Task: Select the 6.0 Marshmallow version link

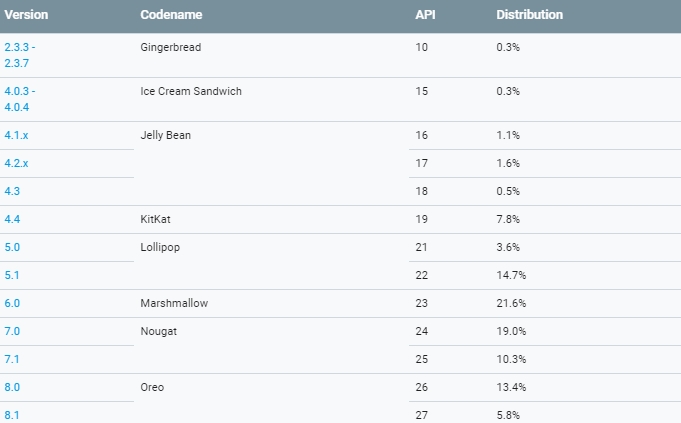Action: pos(12,303)
